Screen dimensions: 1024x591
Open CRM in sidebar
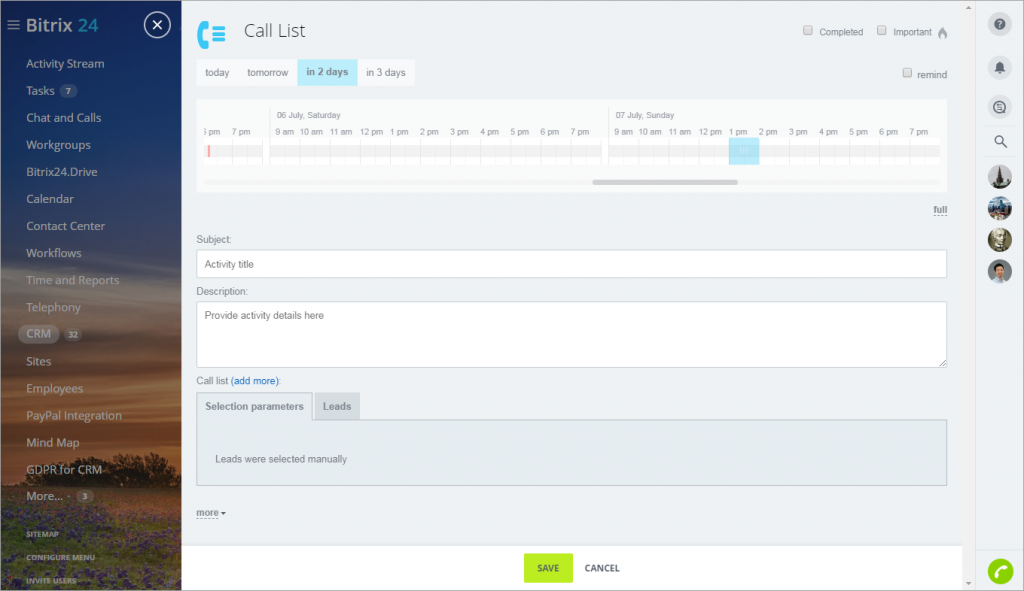pyautogui.click(x=39, y=334)
